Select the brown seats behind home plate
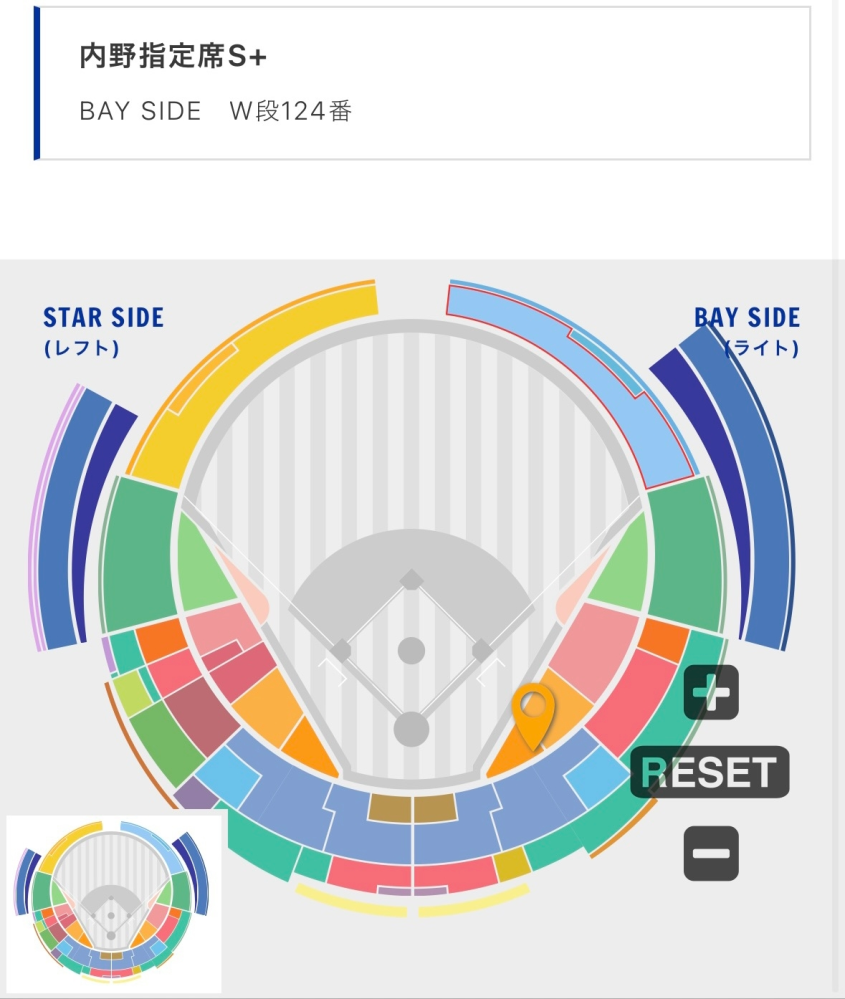This screenshot has width=845, height=999. 412,808
